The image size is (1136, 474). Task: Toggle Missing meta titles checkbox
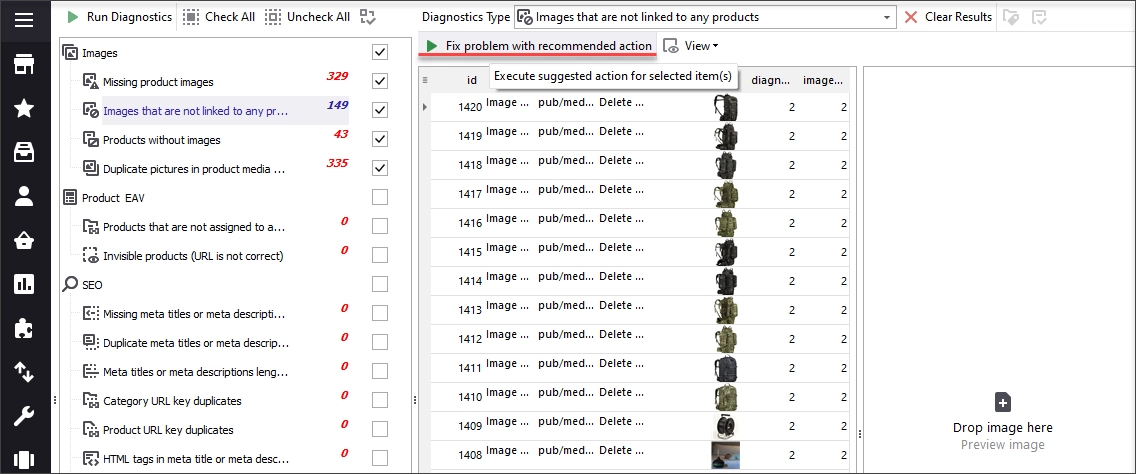point(380,313)
